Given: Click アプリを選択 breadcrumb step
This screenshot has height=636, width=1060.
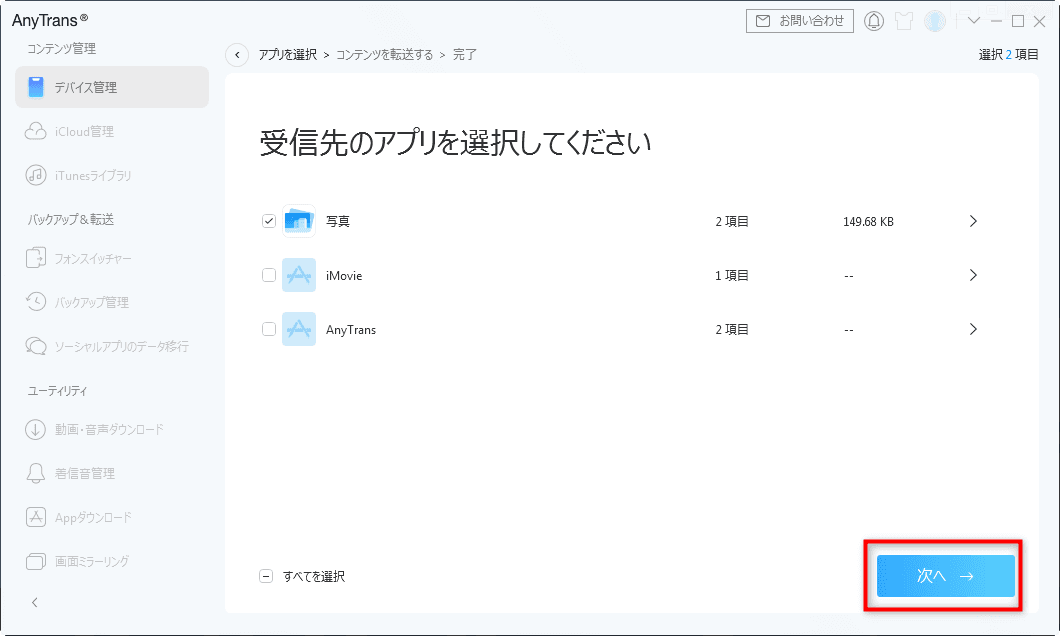Looking at the screenshot, I should pos(288,55).
